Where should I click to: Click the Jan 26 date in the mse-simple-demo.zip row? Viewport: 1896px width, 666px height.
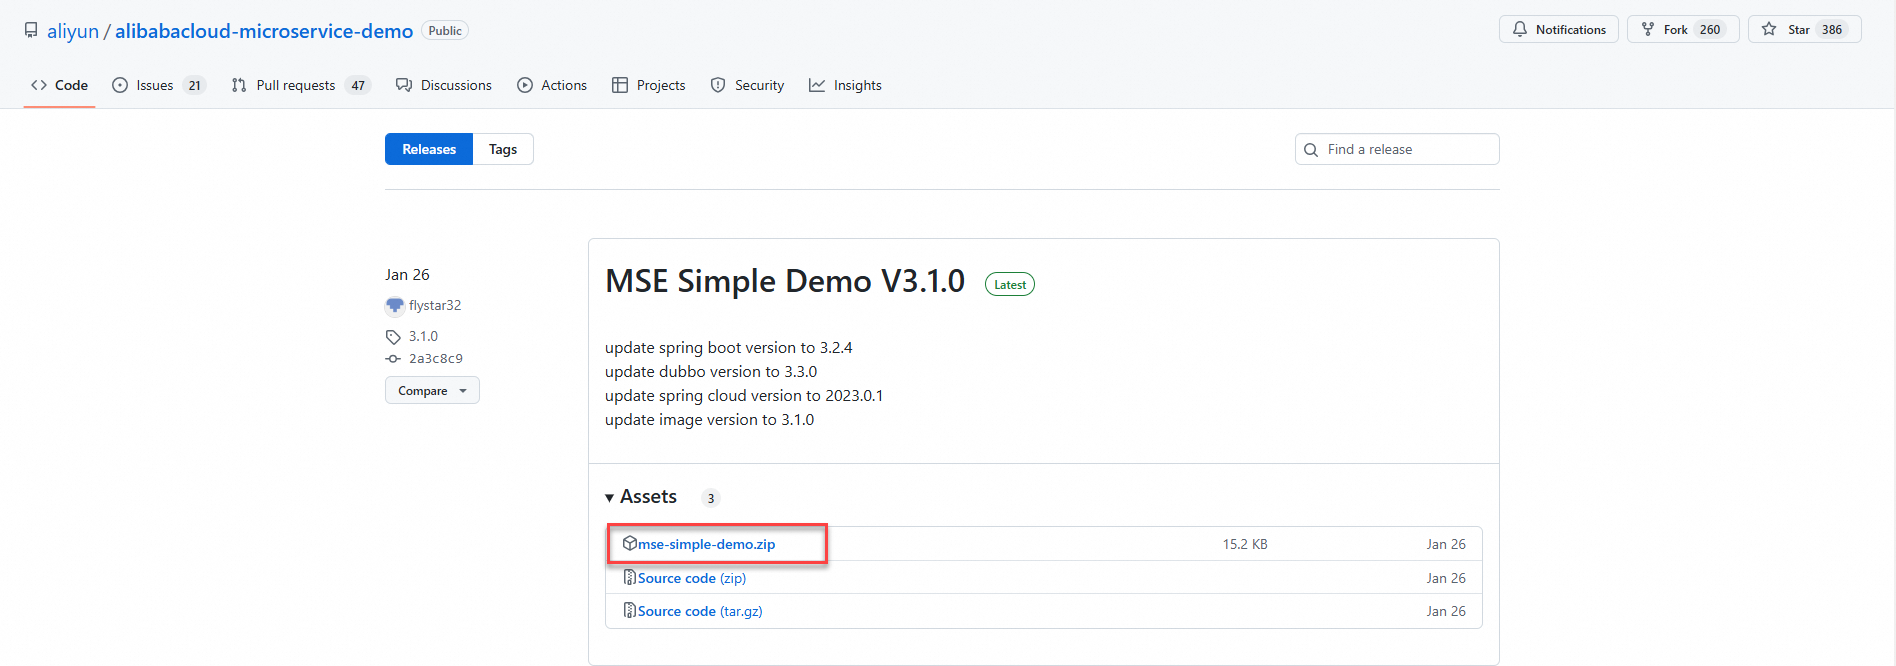point(1446,544)
